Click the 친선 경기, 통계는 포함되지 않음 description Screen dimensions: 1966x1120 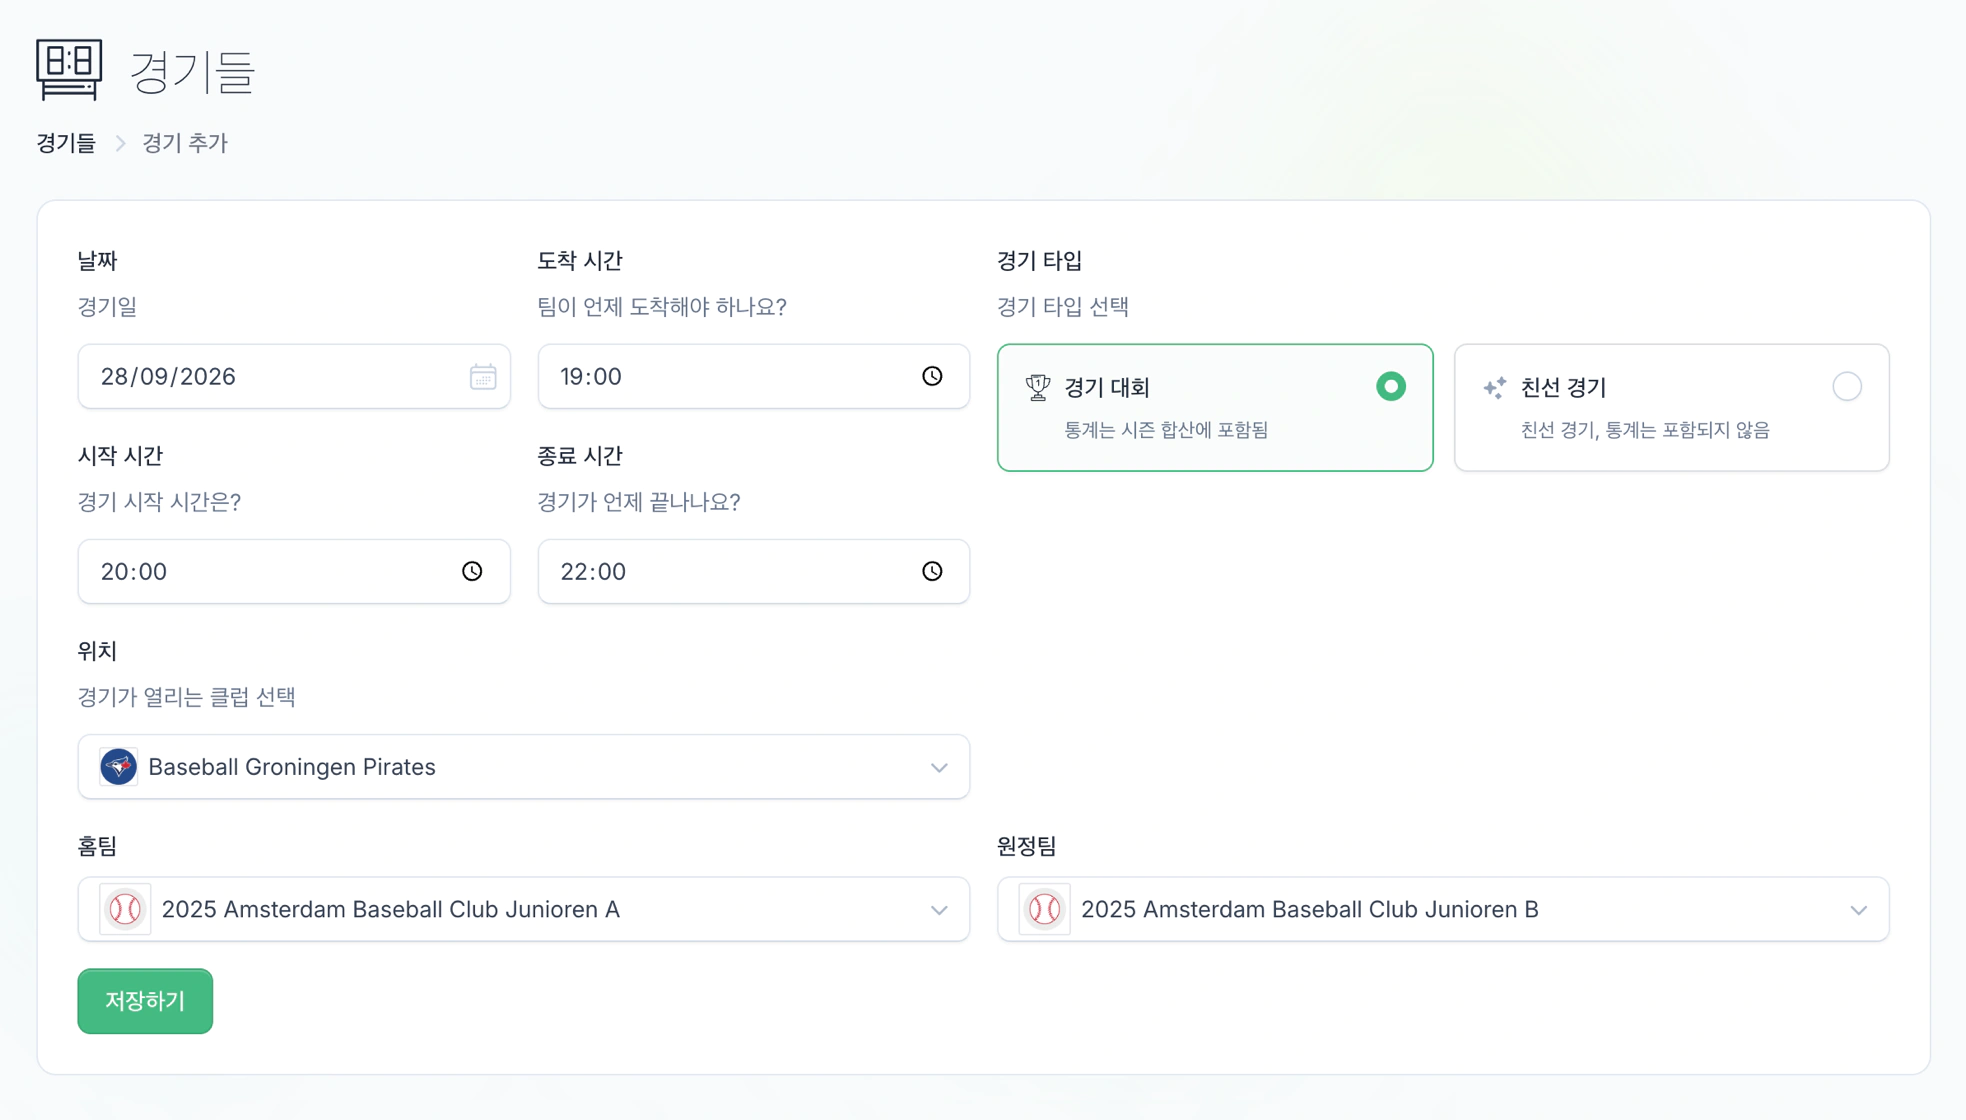click(x=1645, y=430)
